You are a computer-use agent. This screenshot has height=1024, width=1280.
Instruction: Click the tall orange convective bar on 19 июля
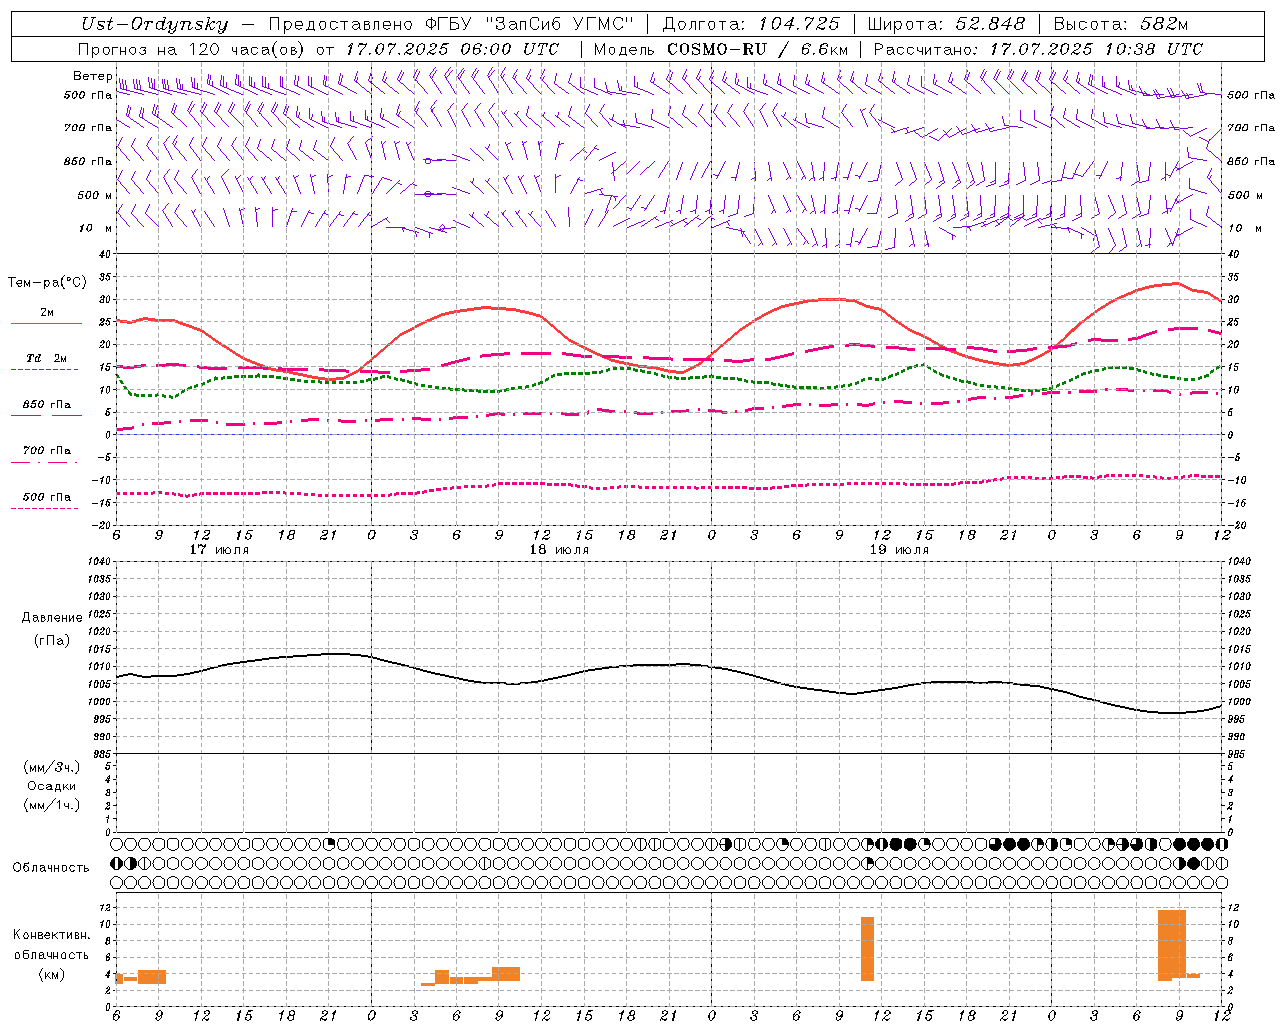[867, 949]
